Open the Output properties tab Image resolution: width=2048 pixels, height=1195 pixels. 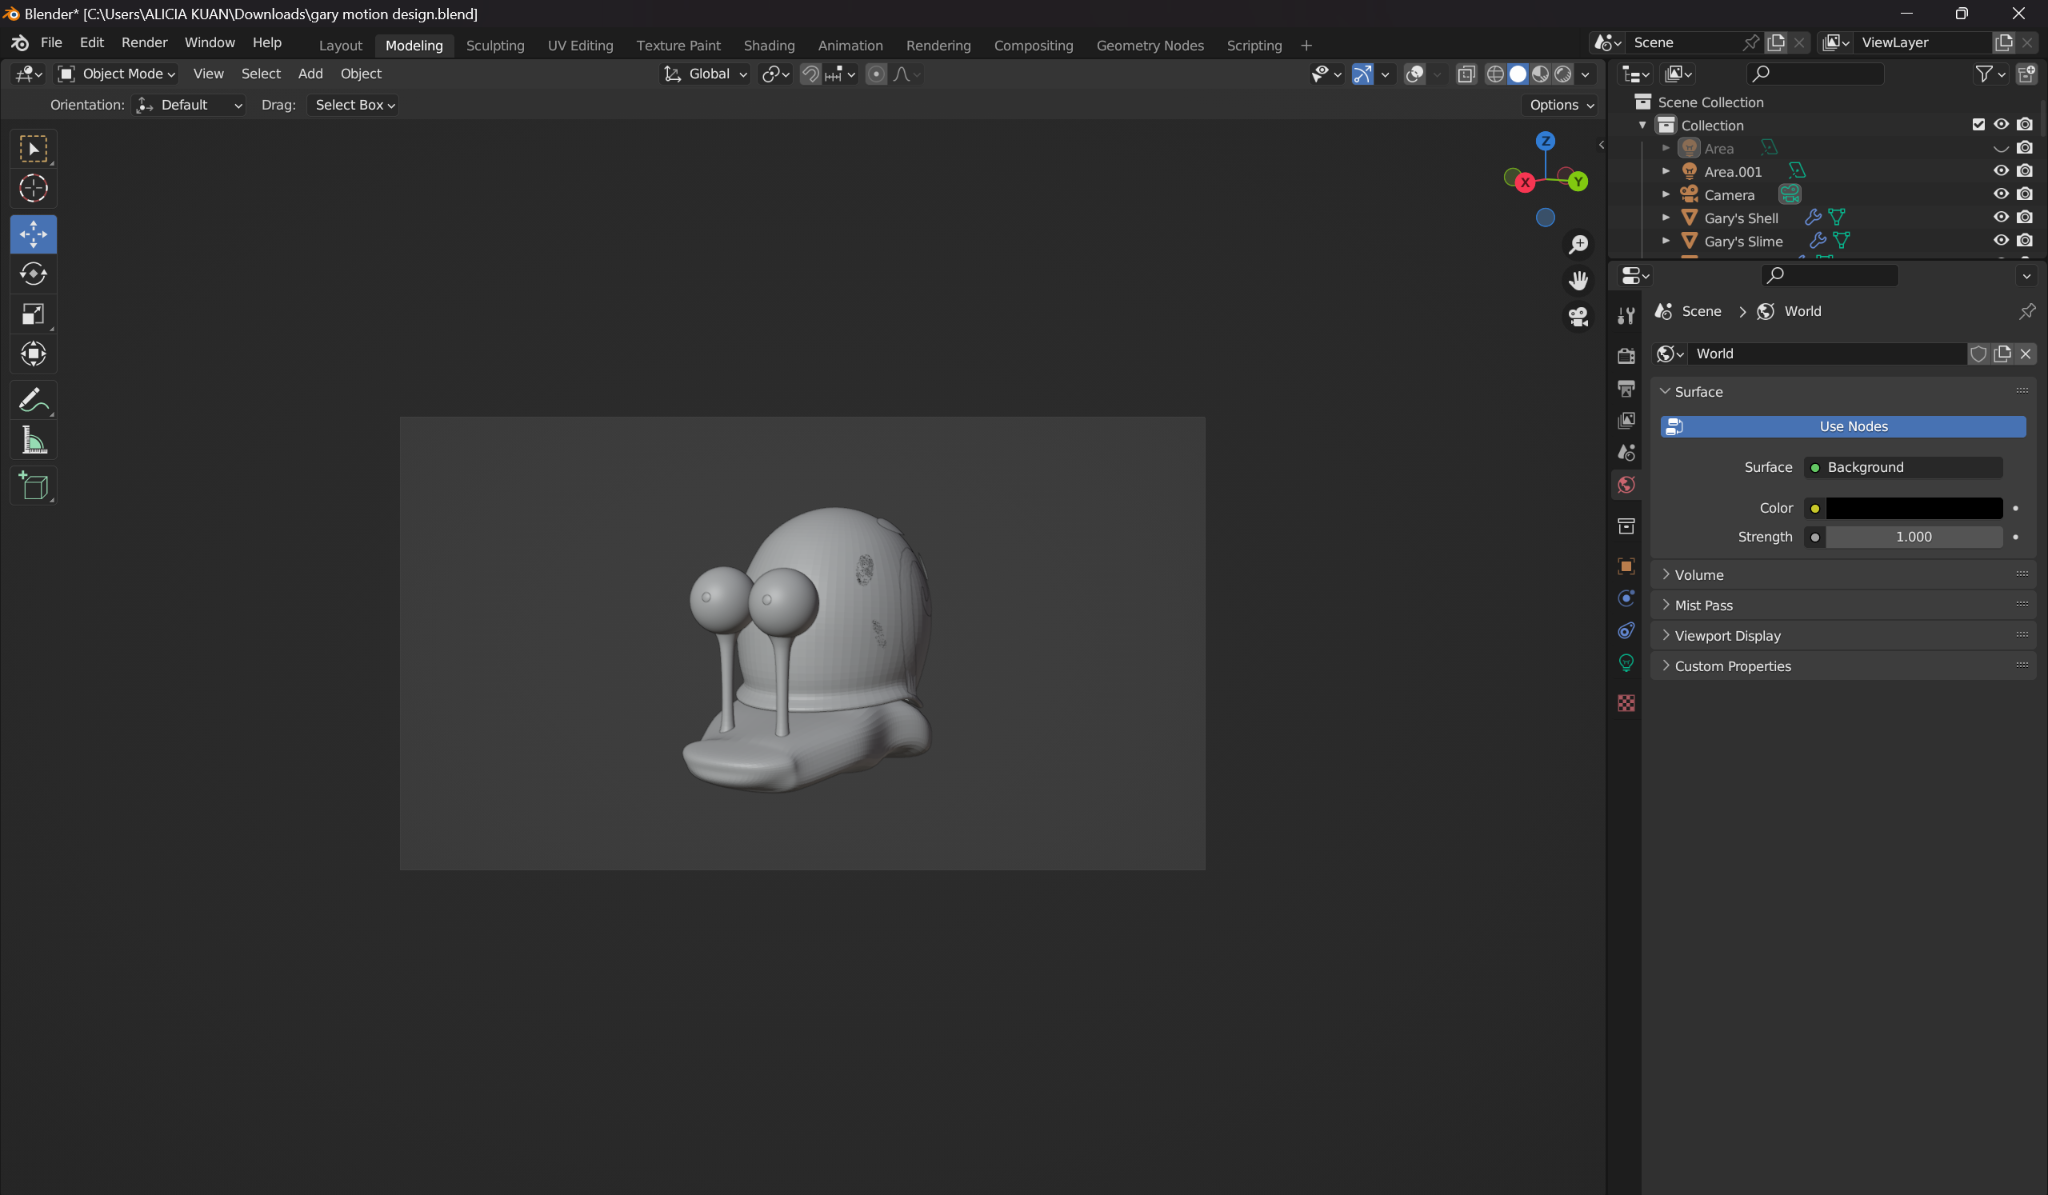[x=1626, y=388]
